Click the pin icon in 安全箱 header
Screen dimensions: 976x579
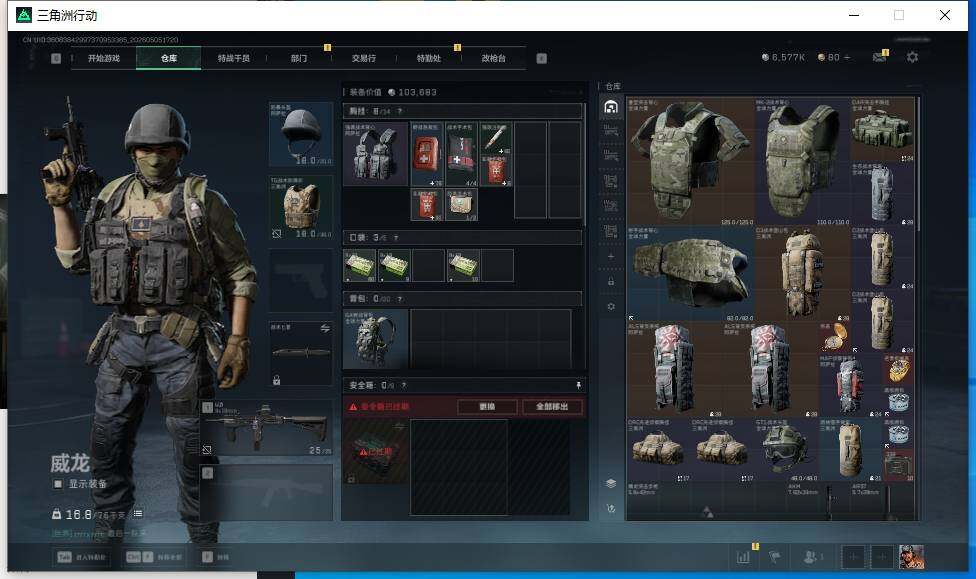coord(578,385)
